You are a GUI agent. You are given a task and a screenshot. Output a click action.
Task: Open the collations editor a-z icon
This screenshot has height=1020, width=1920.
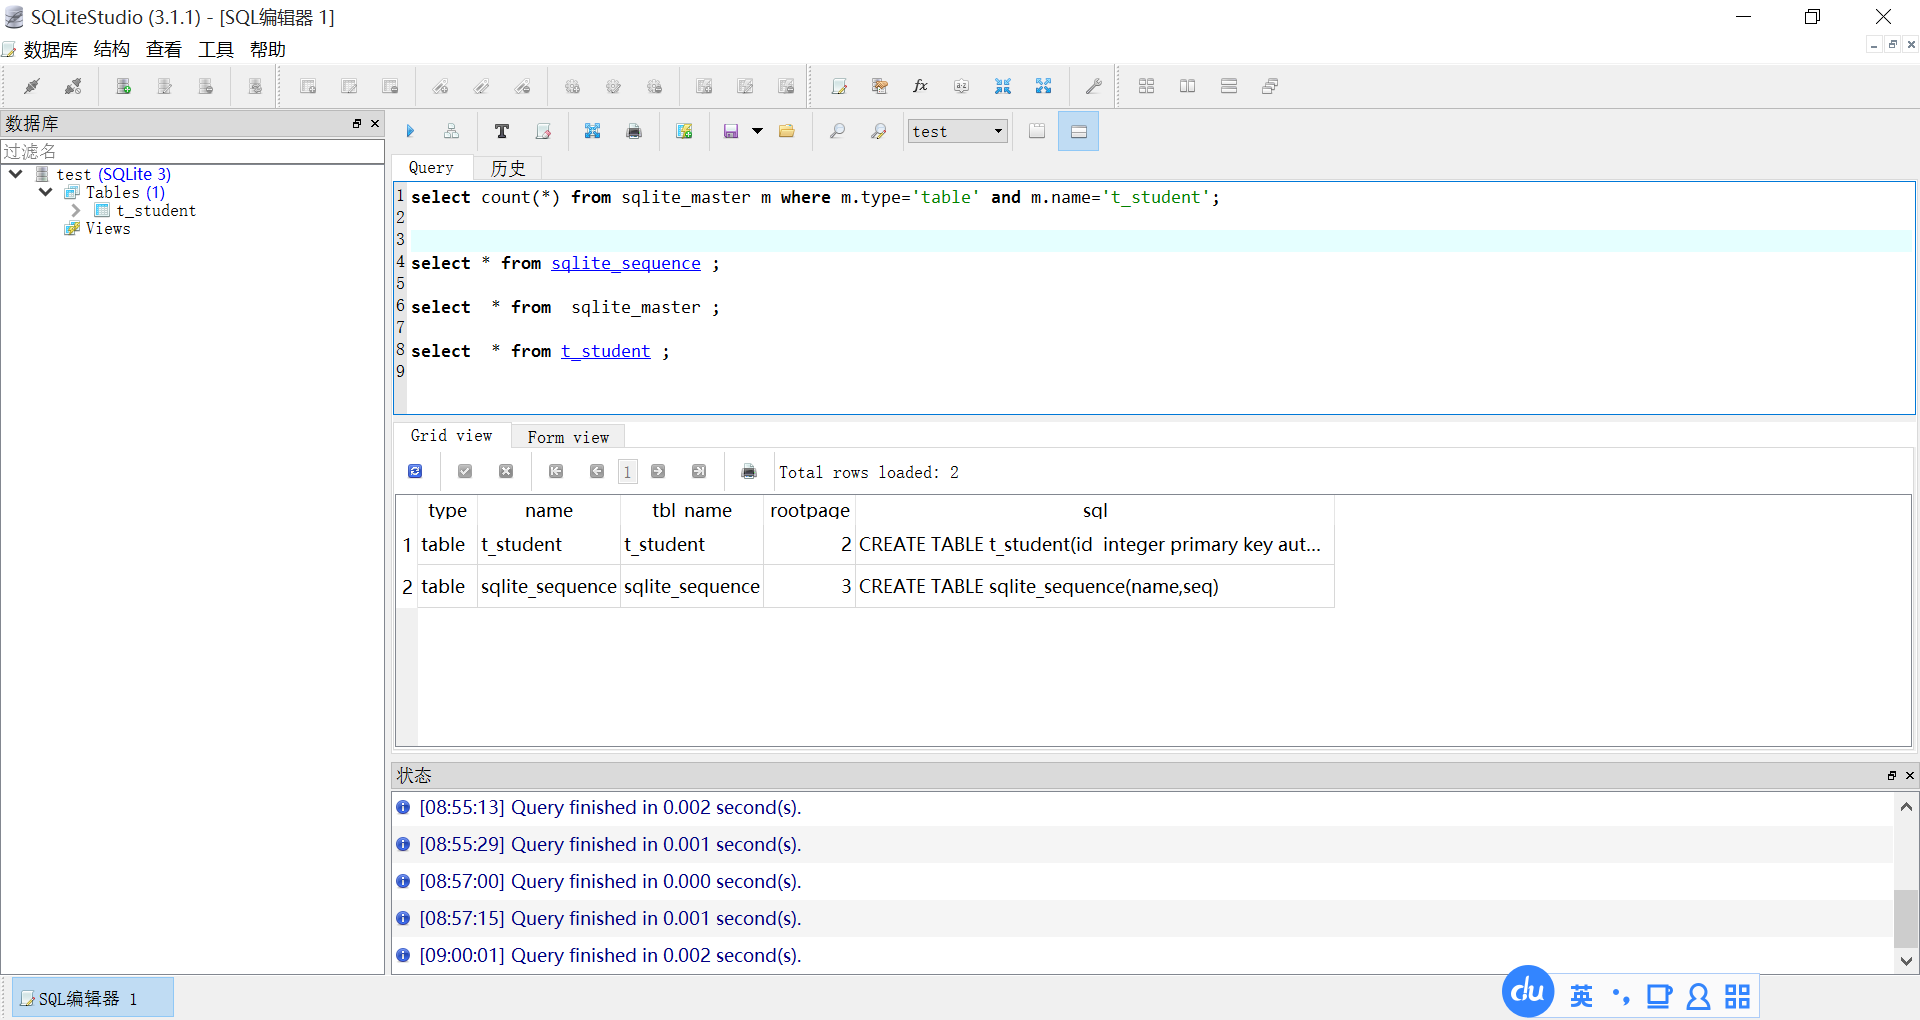point(961,86)
